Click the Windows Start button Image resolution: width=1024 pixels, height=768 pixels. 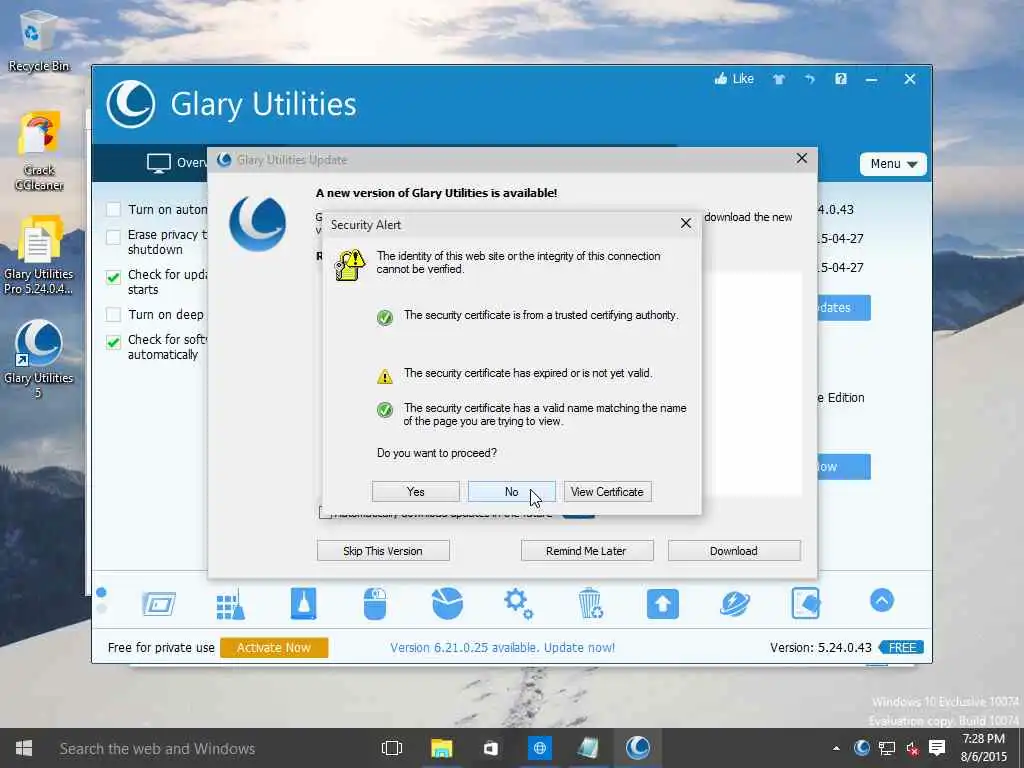point(24,748)
